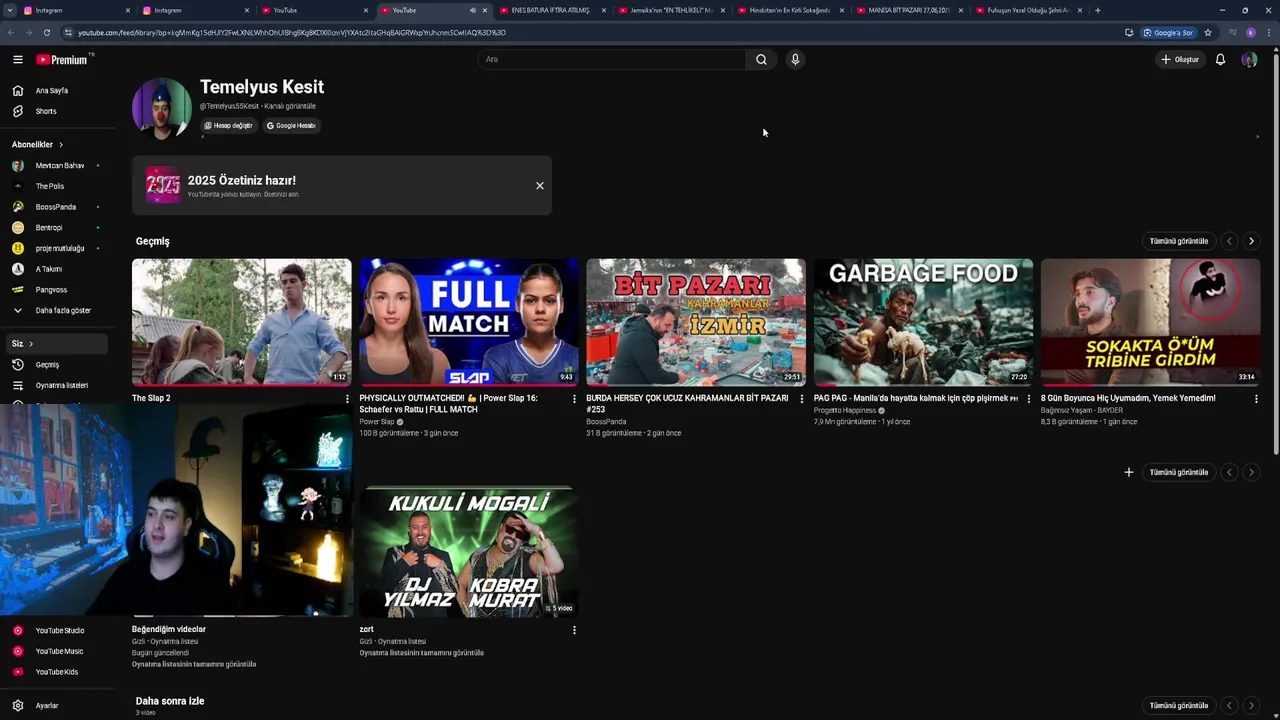Expand the Abonelikler section header
1280x720 pixels.
coord(37,144)
